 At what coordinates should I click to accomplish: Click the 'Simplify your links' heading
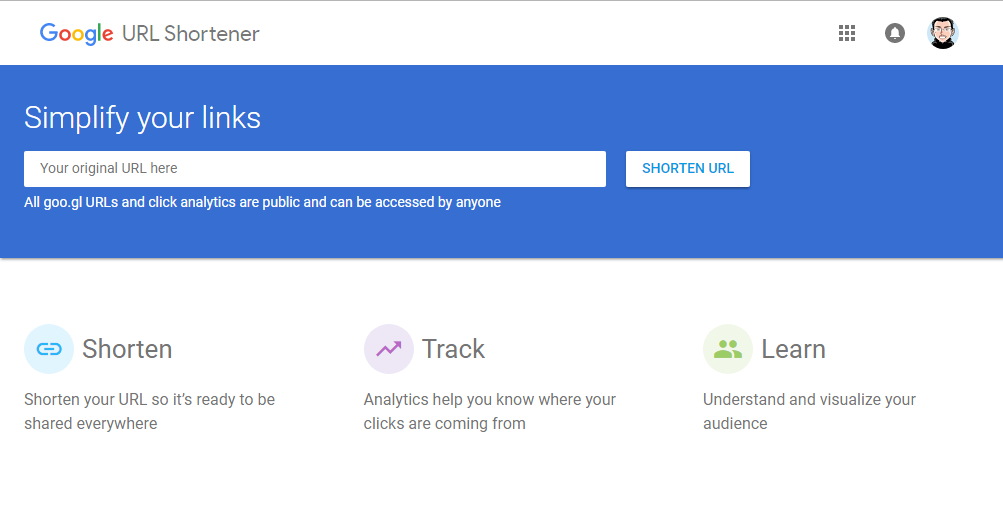pos(143,118)
